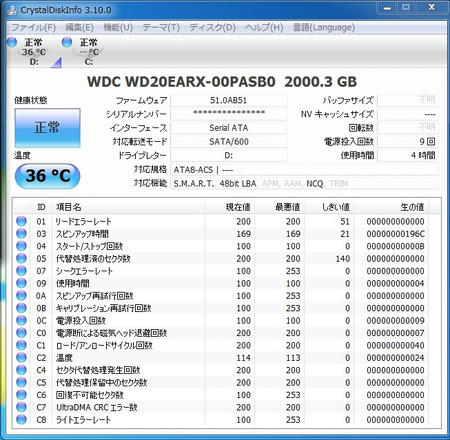This screenshot has height=440, width=450.
Task: Open the 機能(U) menu
Action: click(118, 27)
